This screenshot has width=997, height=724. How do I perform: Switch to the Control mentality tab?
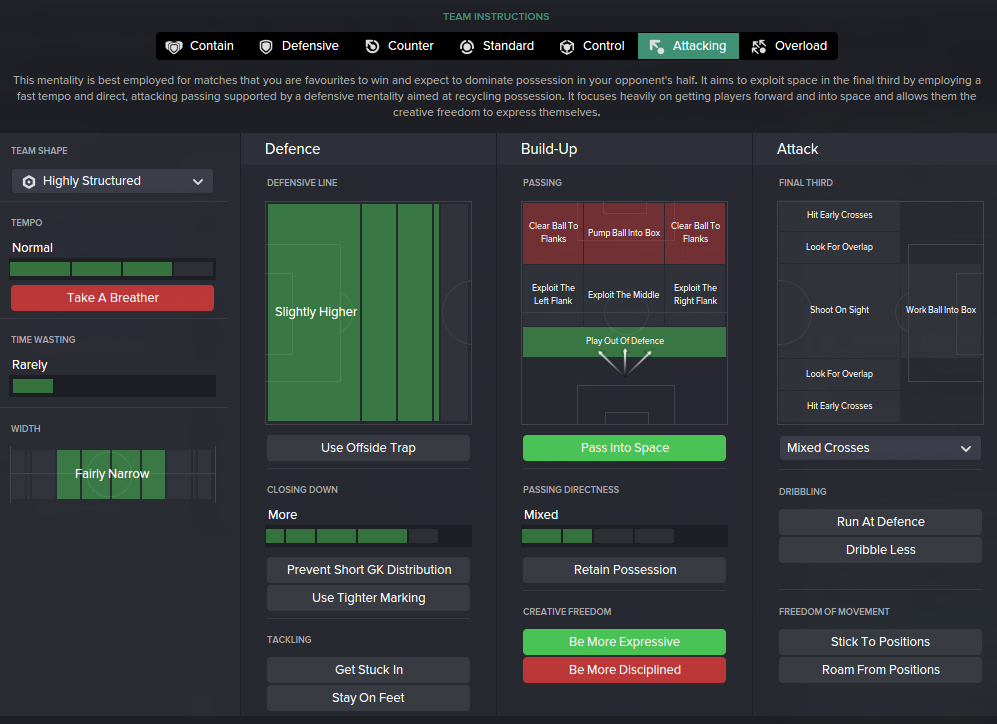593,46
